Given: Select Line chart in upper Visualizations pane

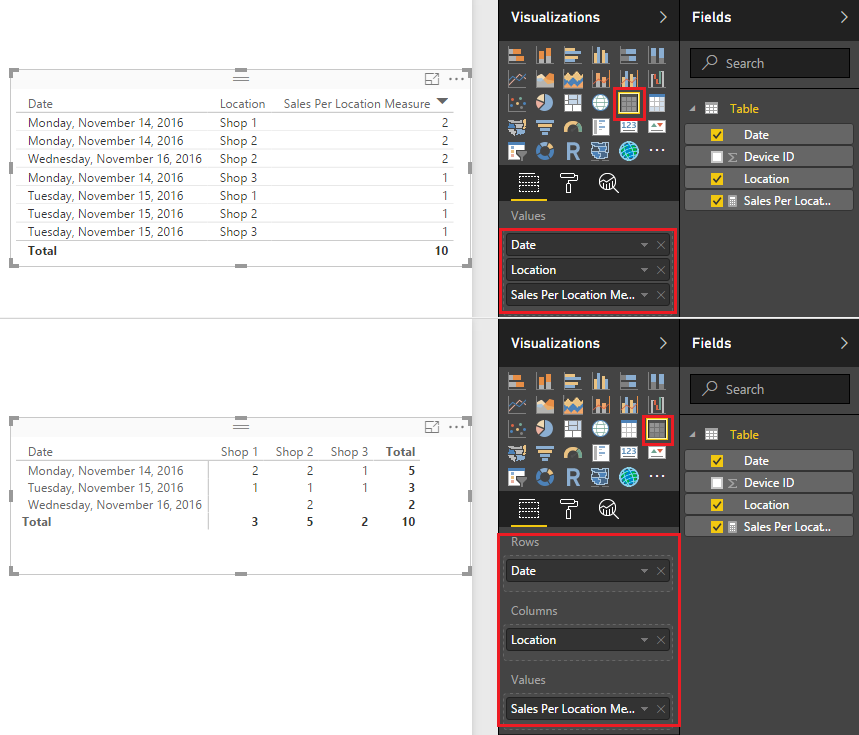Looking at the screenshot, I should (x=517, y=79).
